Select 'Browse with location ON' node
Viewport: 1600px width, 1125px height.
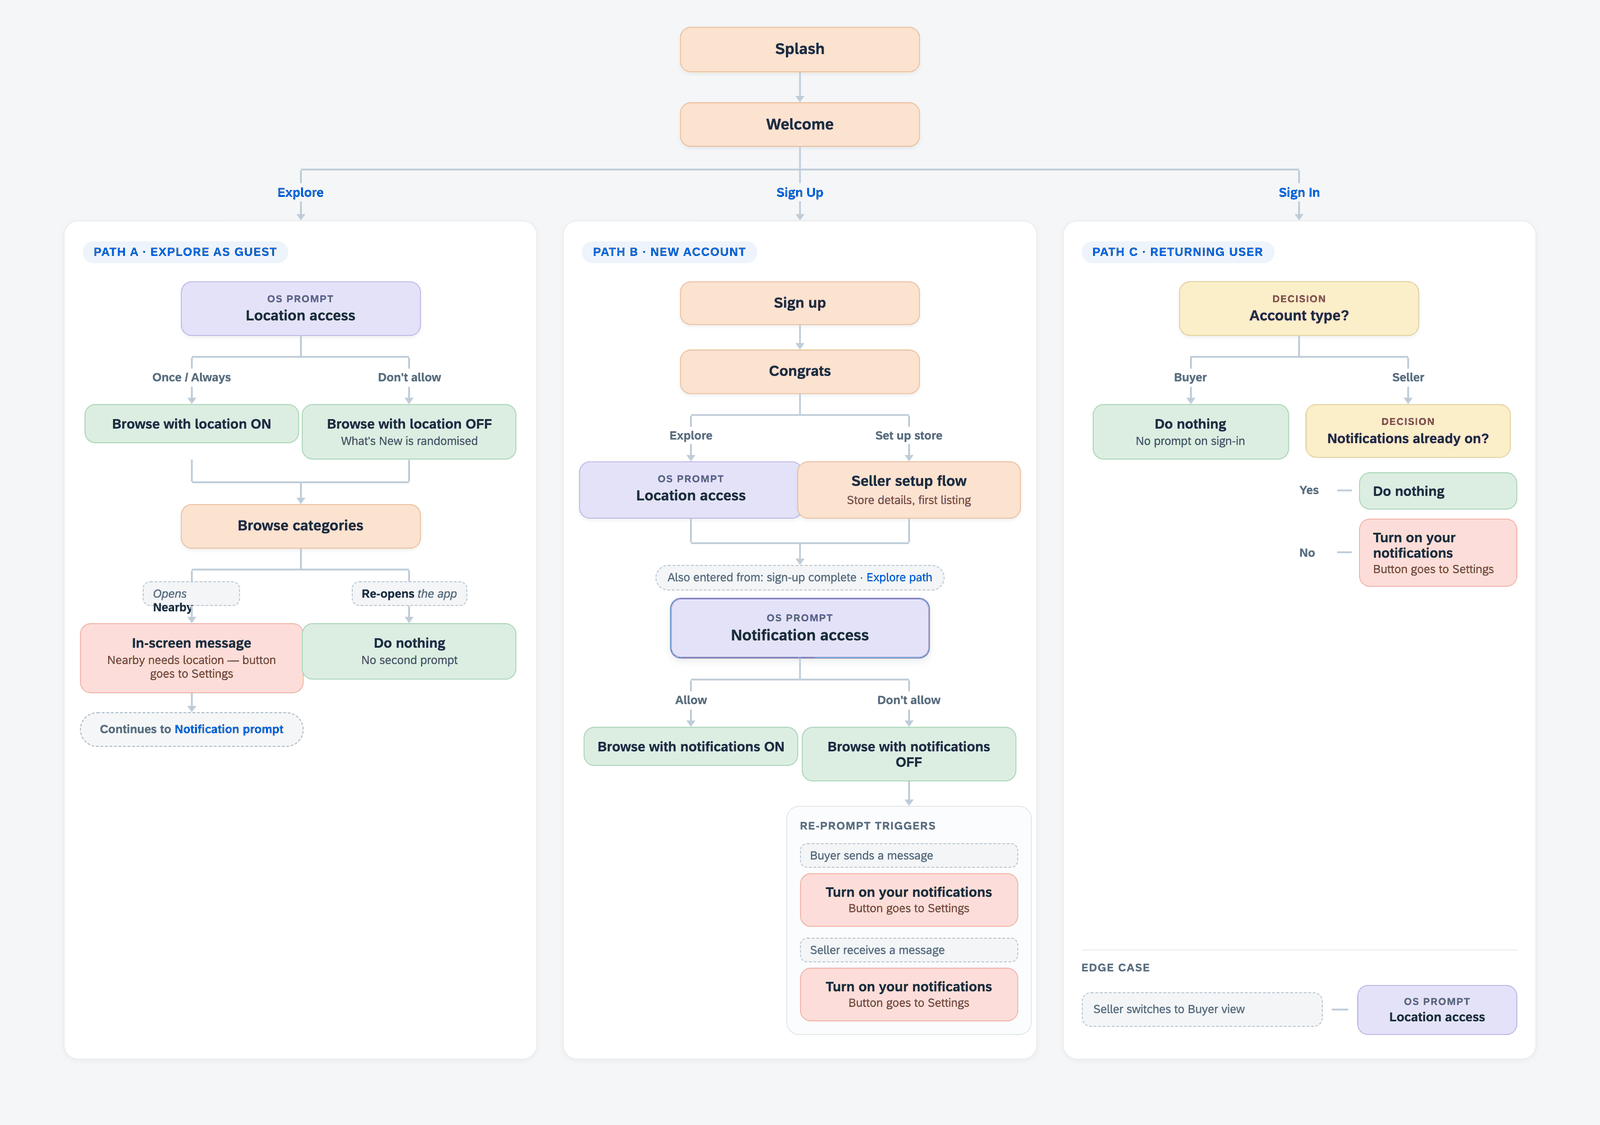[191, 423]
